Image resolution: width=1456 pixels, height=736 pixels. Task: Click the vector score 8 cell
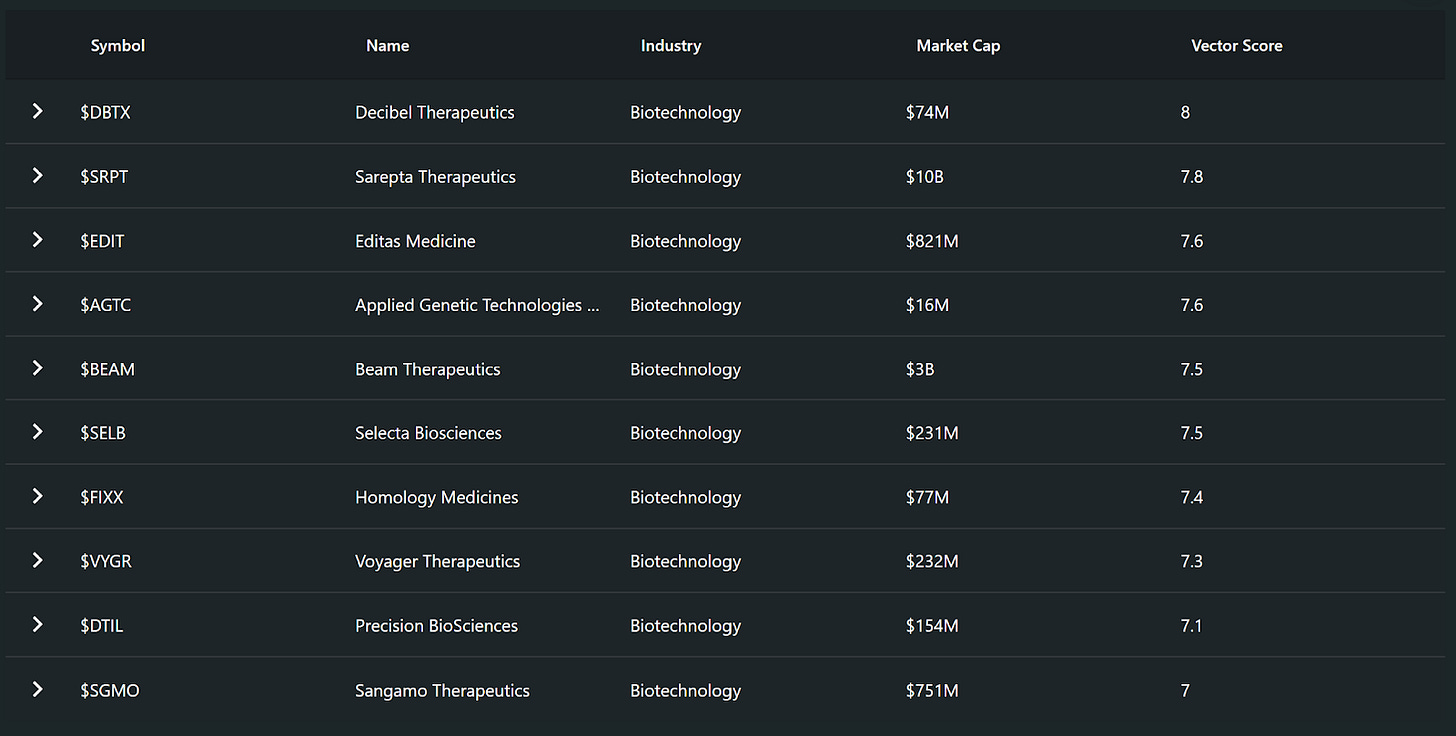[1185, 112]
